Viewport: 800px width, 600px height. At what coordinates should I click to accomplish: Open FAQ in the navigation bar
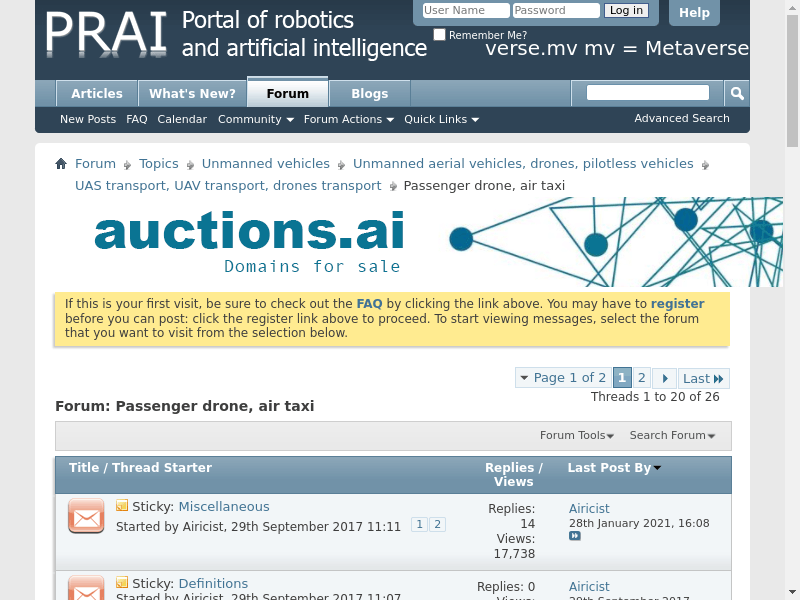coord(137,119)
